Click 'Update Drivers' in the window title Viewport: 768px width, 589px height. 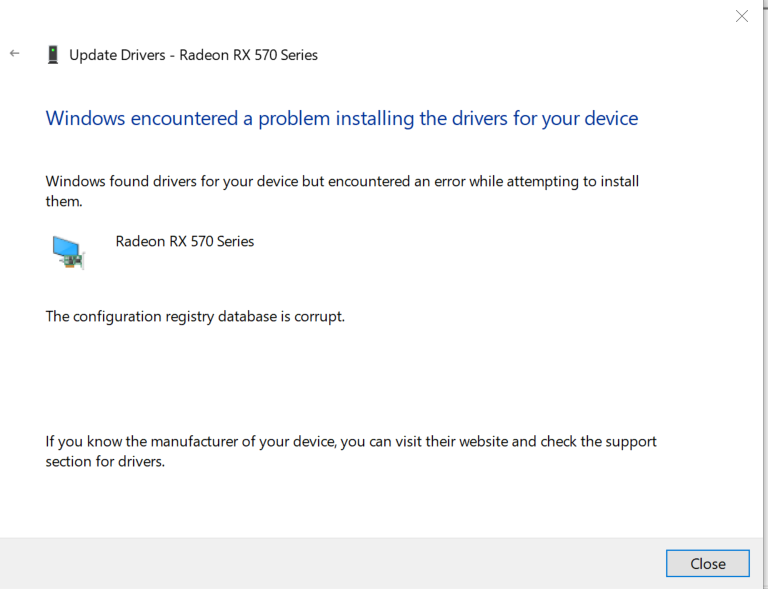tap(117, 55)
